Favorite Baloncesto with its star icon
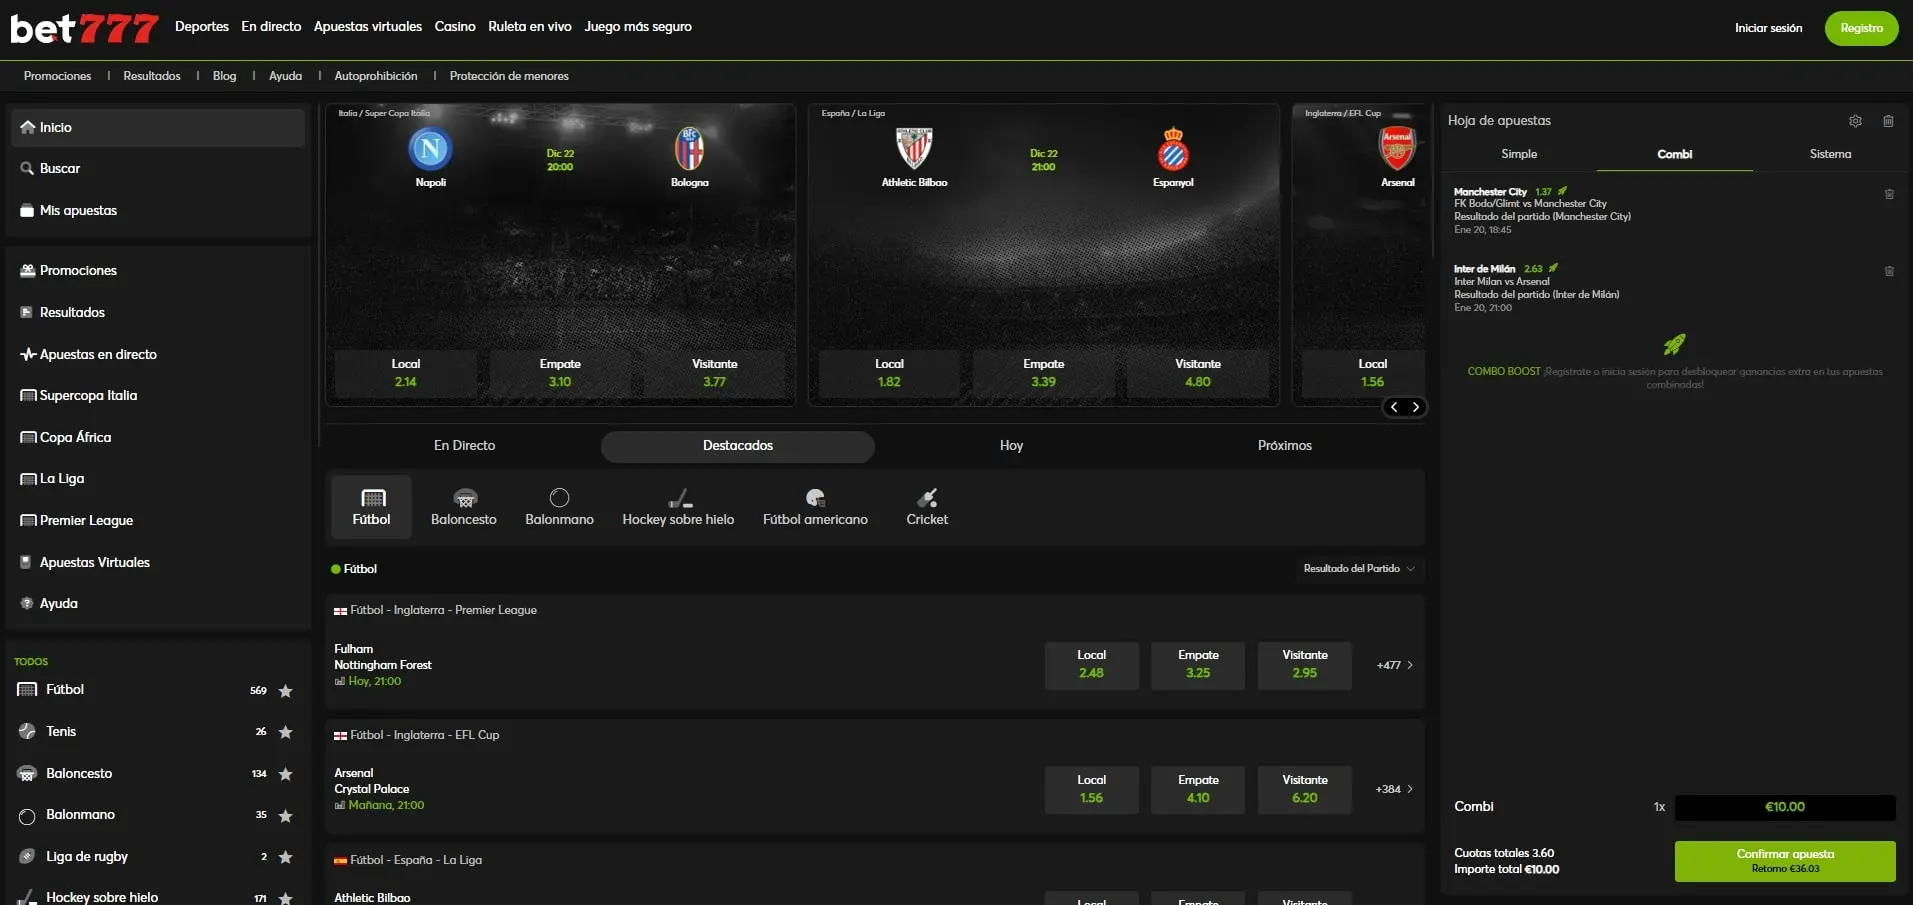The image size is (1913, 905). click(286, 774)
